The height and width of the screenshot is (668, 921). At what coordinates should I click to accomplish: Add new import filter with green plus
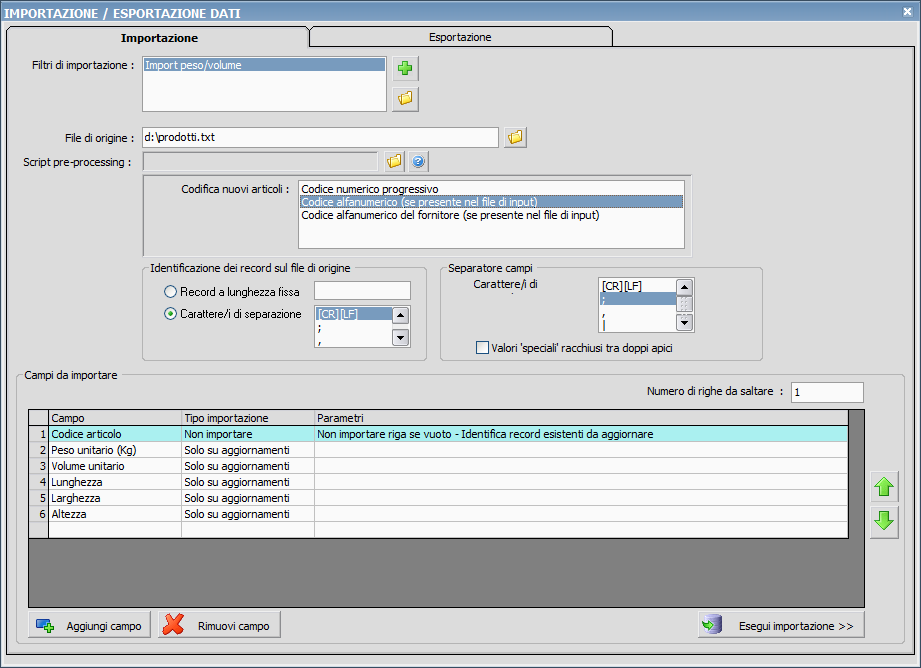[405, 68]
